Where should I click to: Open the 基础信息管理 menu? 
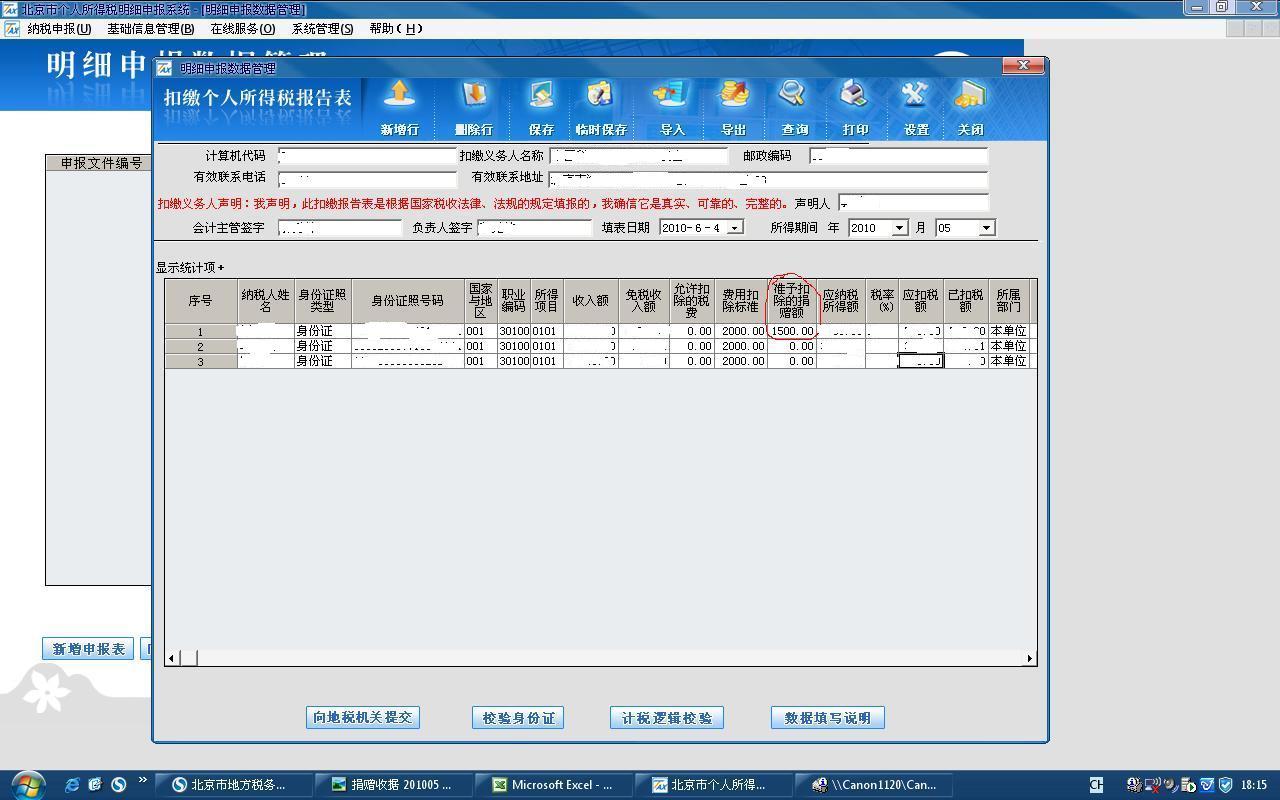(150, 29)
